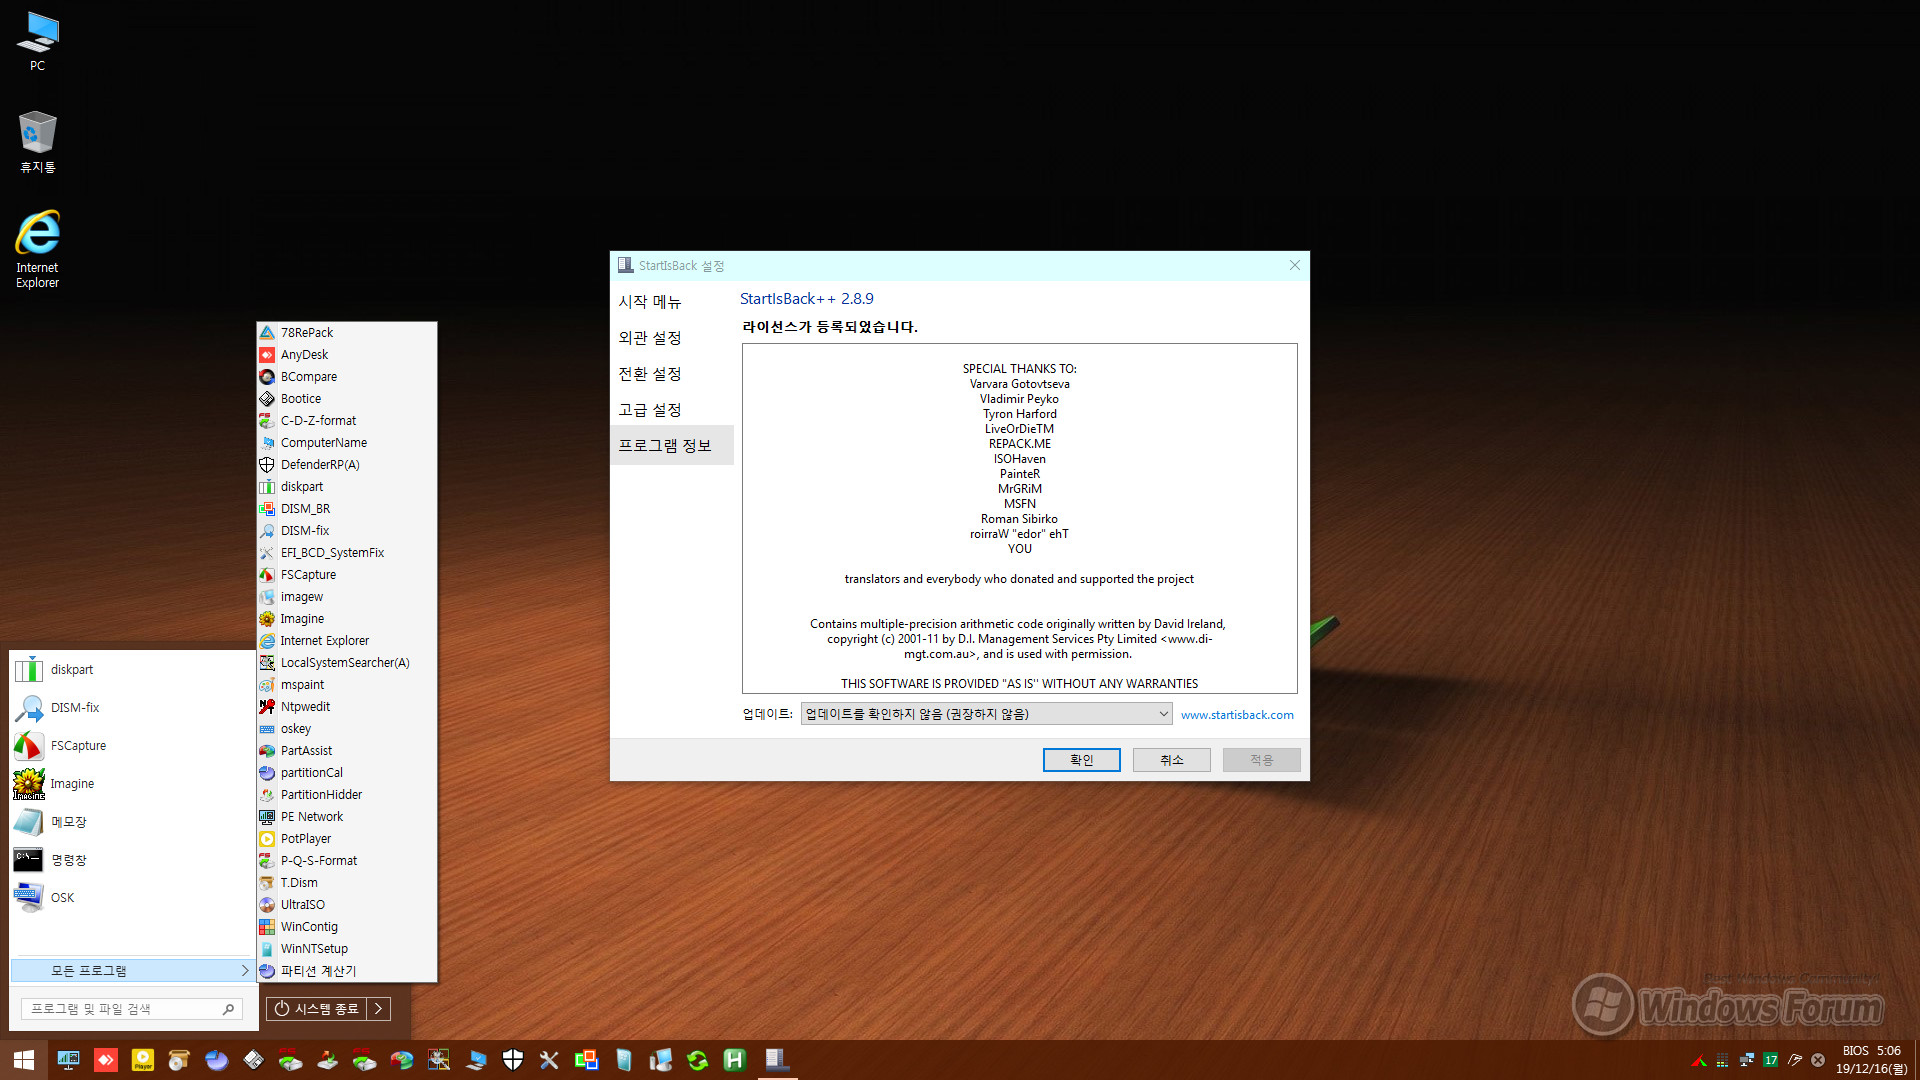Image resolution: width=1920 pixels, height=1080 pixels.
Task: Visit the www.startisback.com link
Action: [x=1237, y=715]
